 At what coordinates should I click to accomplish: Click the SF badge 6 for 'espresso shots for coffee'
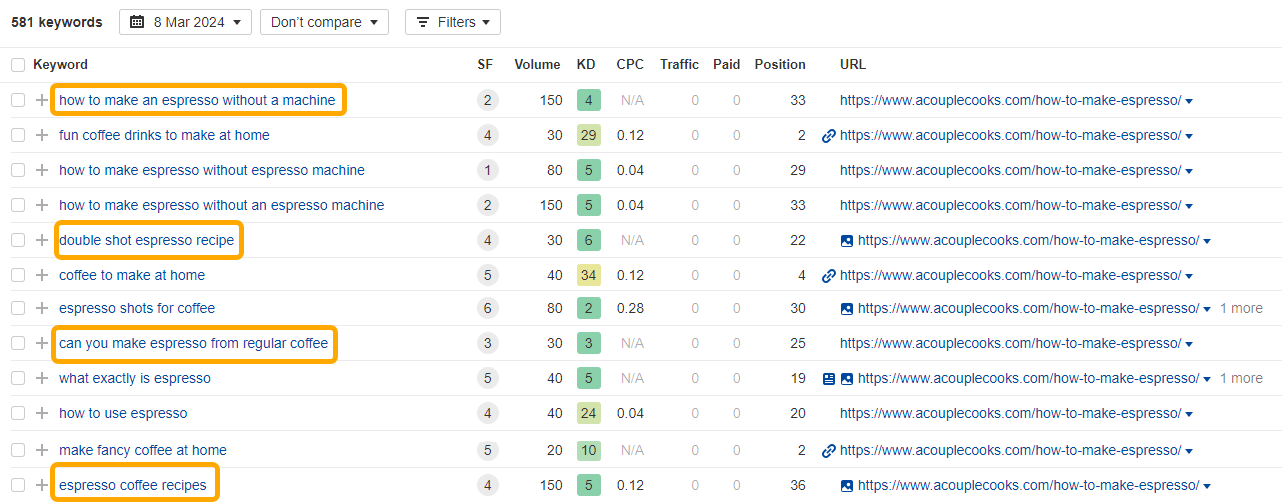point(487,308)
